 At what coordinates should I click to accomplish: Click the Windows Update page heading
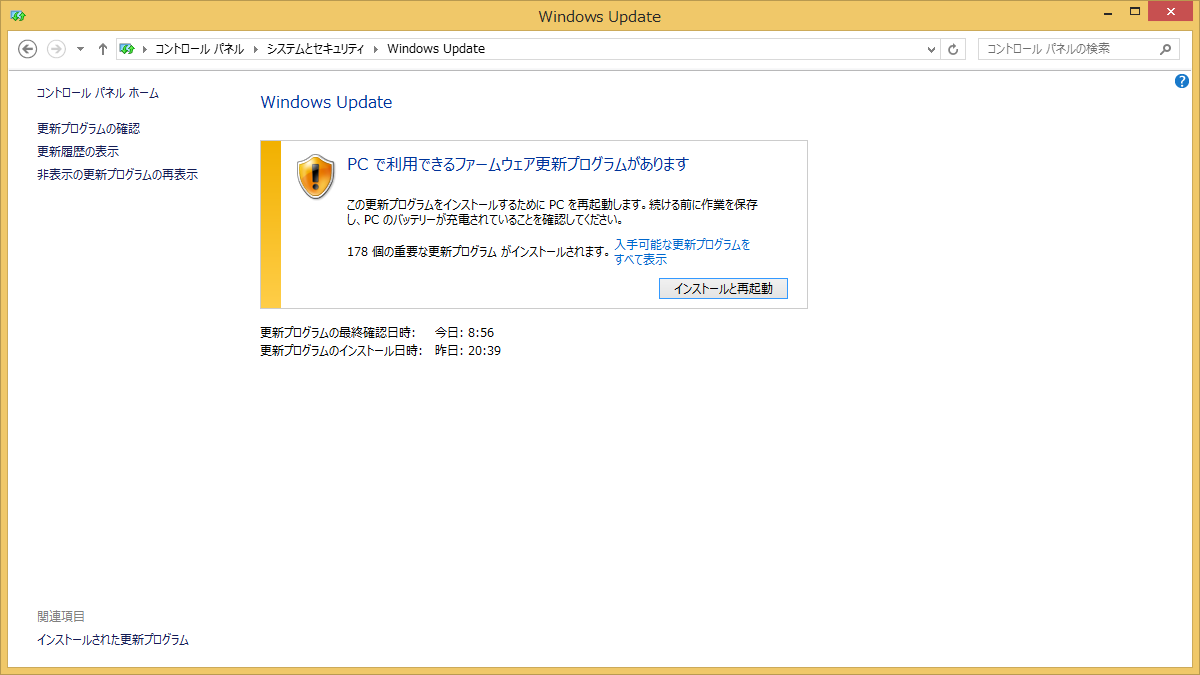pos(326,102)
